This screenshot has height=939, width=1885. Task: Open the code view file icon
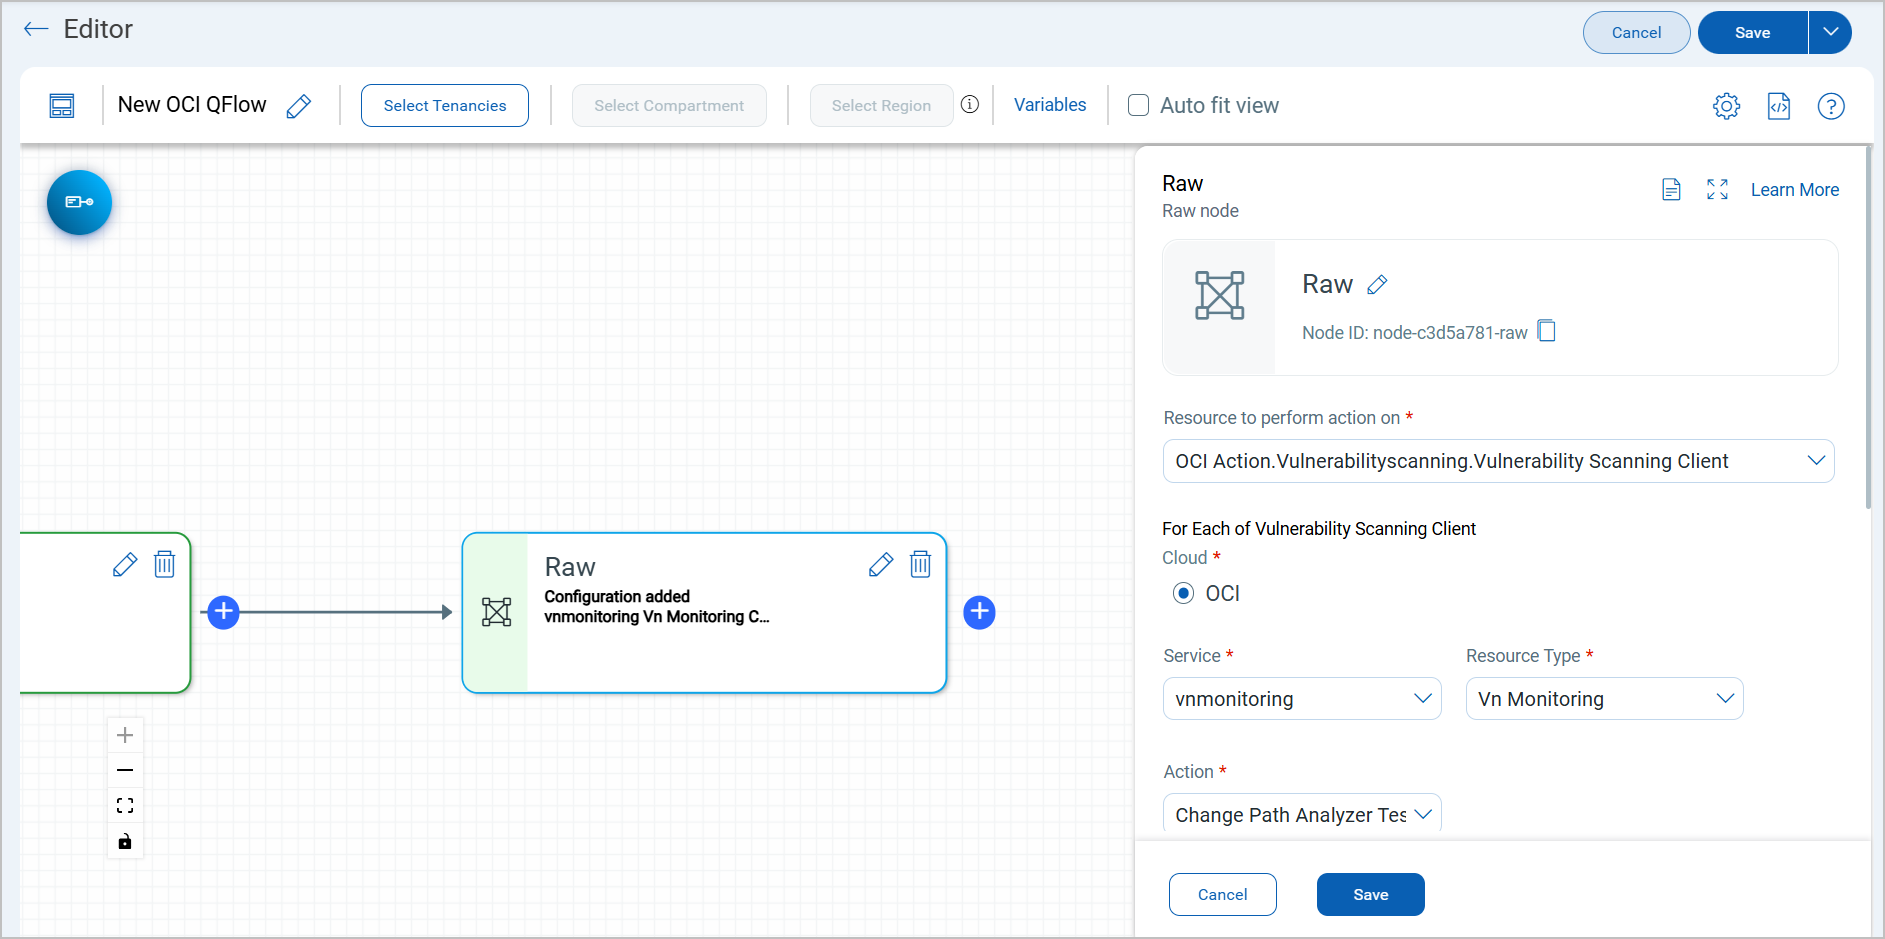pos(1778,106)
